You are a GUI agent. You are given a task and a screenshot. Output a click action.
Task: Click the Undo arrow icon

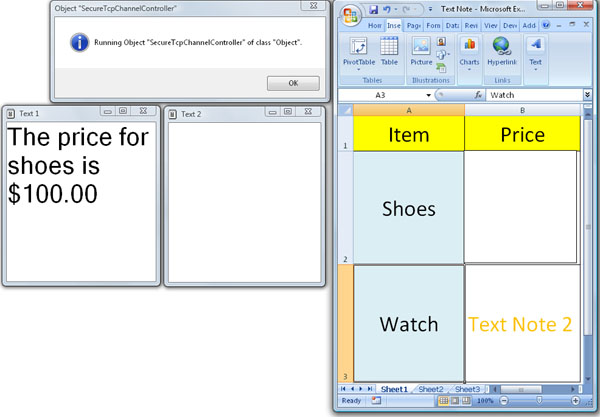click(x=386, y=9)
